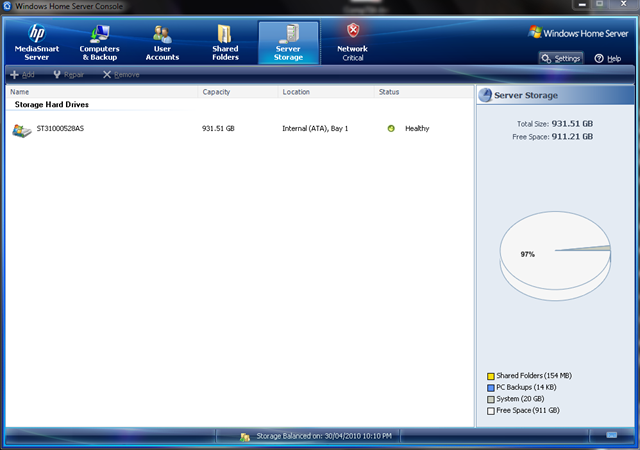Sort by the Status column header
Screen dimensions: 640x450
(424, 92)
